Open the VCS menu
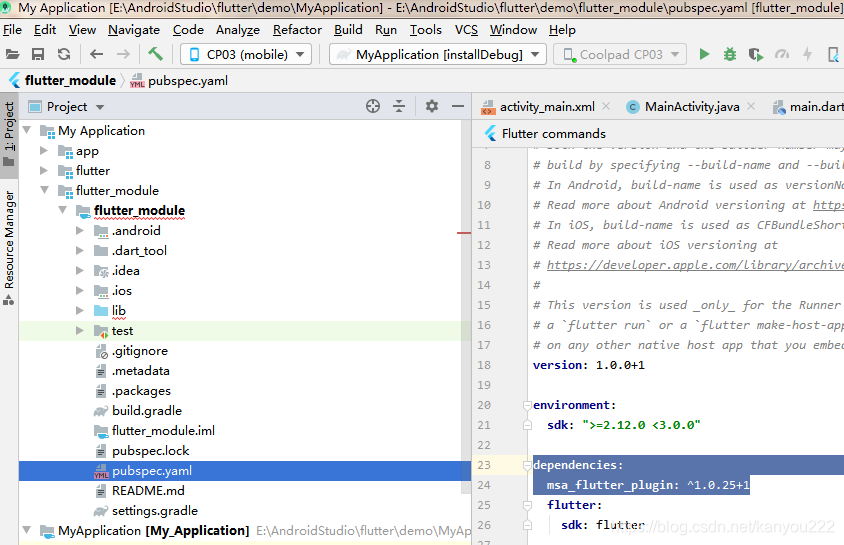 [x=466, y=30]
